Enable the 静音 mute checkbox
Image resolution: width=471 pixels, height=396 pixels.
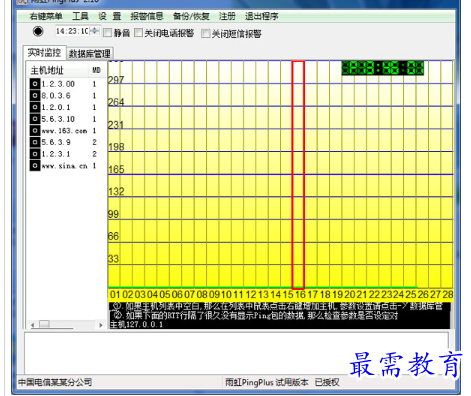[107, 33]
